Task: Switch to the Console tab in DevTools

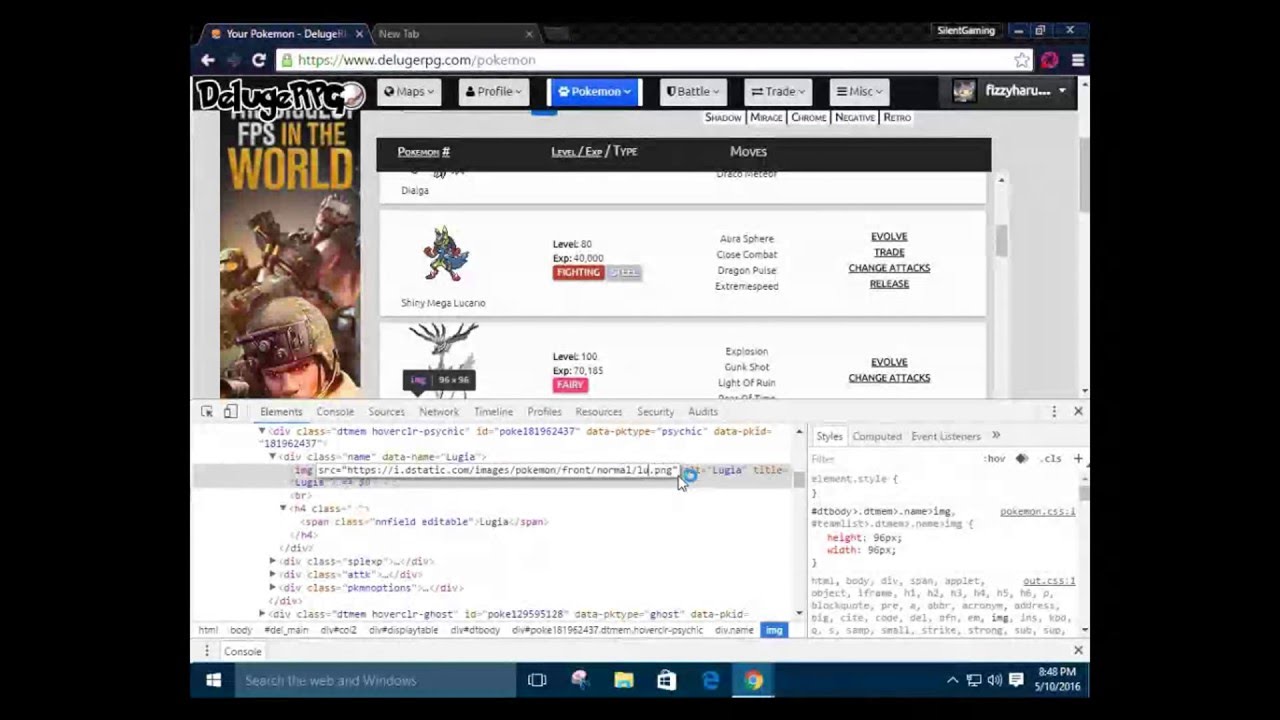Action: (x=335, y=411)
